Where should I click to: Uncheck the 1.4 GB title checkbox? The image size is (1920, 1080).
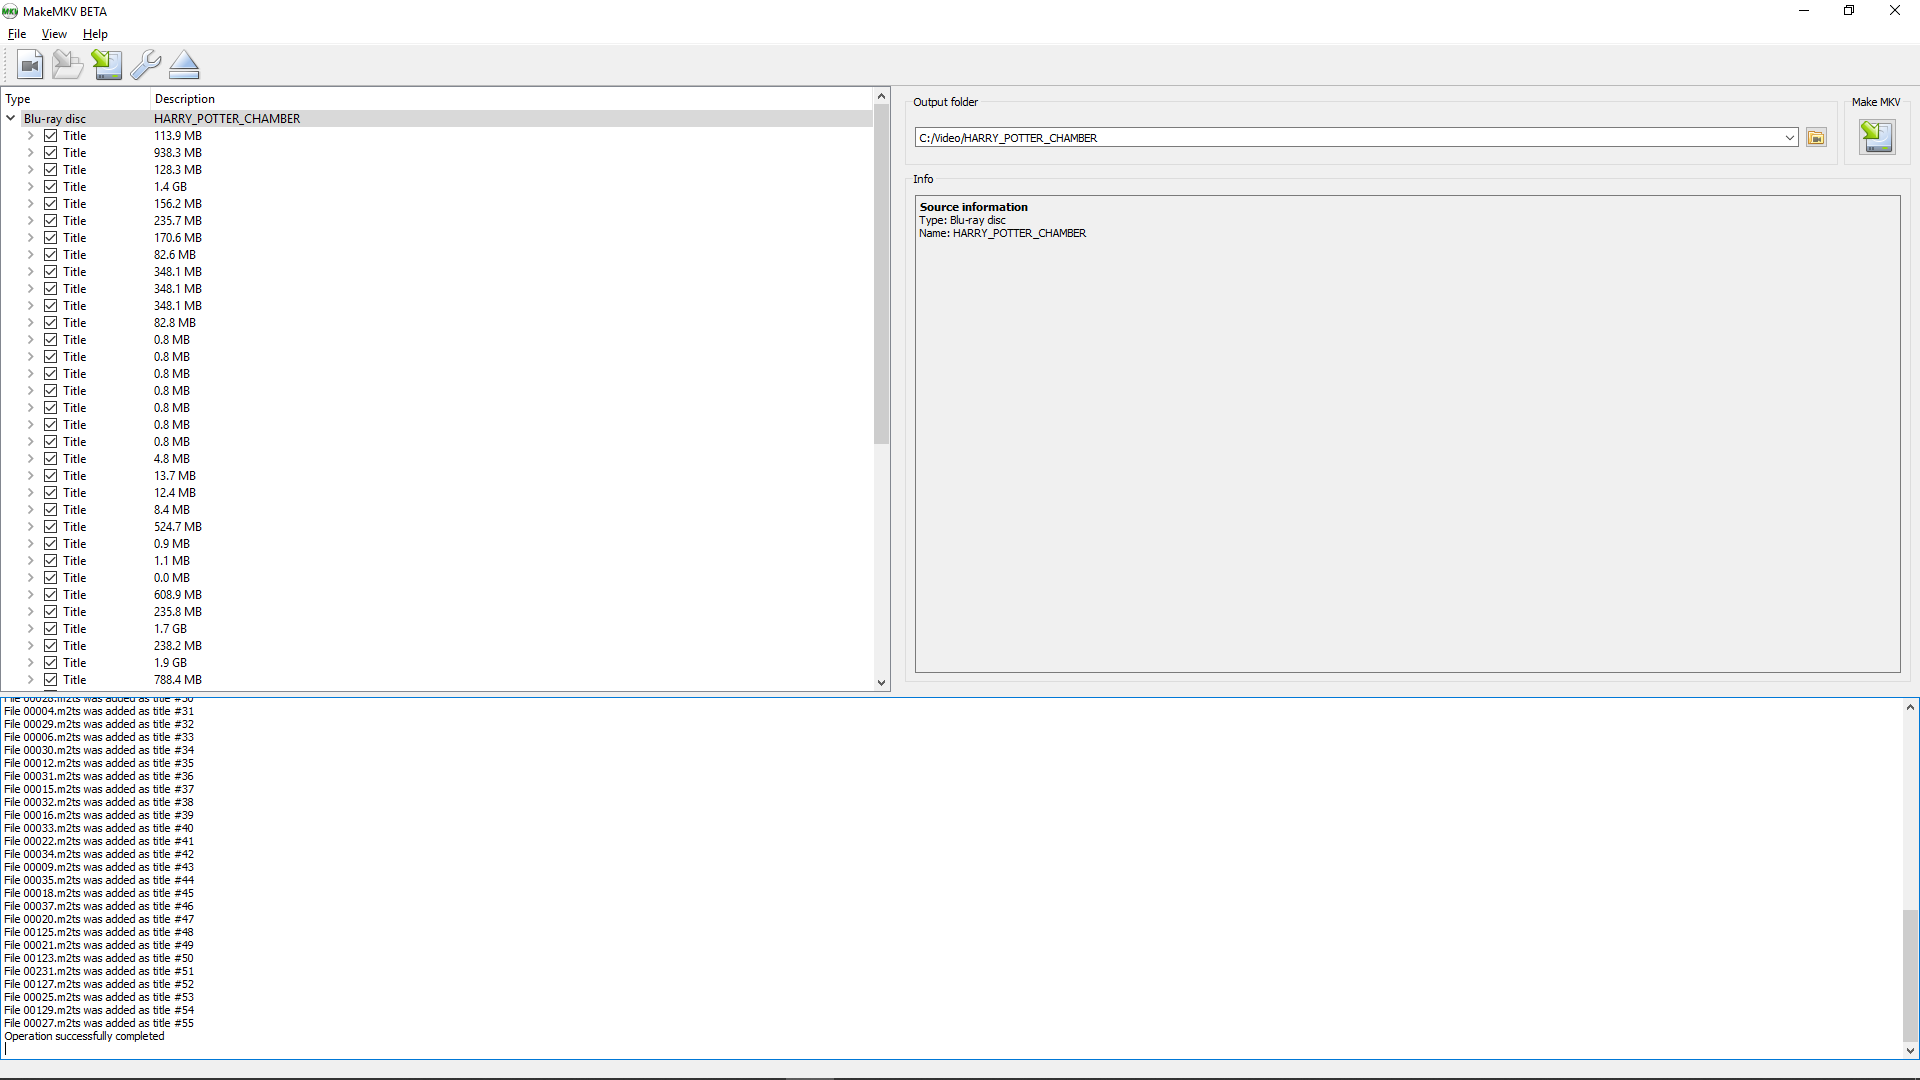point(50,187)
